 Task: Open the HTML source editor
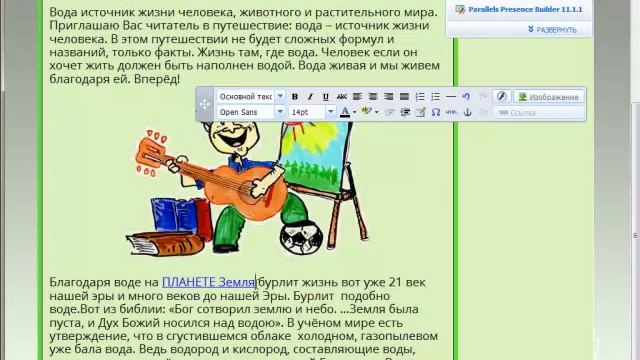[451, 112]
